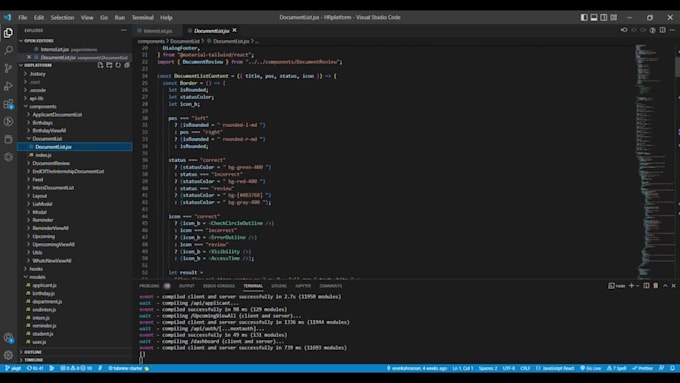Viewport: 680px width, 383px height.
Task: Add a new terminal with plus icon
Action: coord(631,286)
